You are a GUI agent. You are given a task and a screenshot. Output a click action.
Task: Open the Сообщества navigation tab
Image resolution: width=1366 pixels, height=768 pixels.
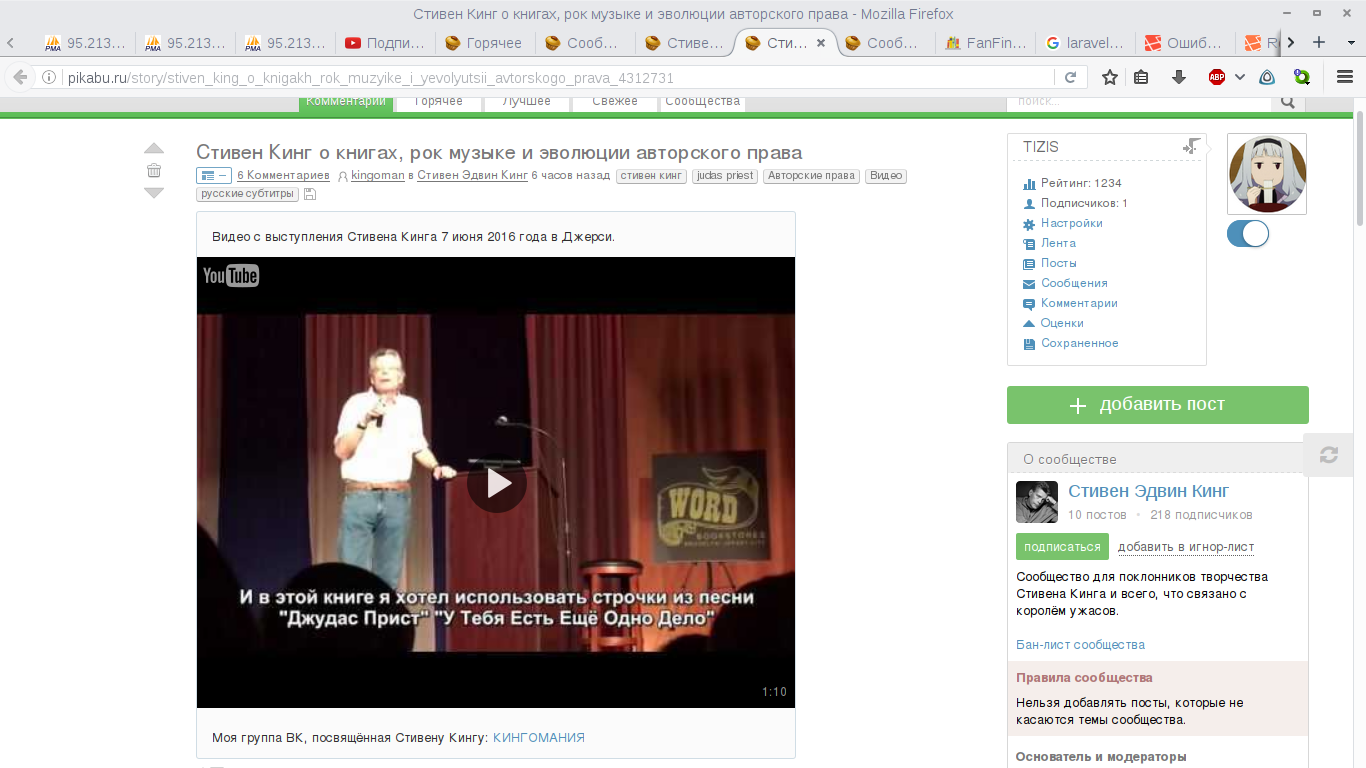coord(702,101)
